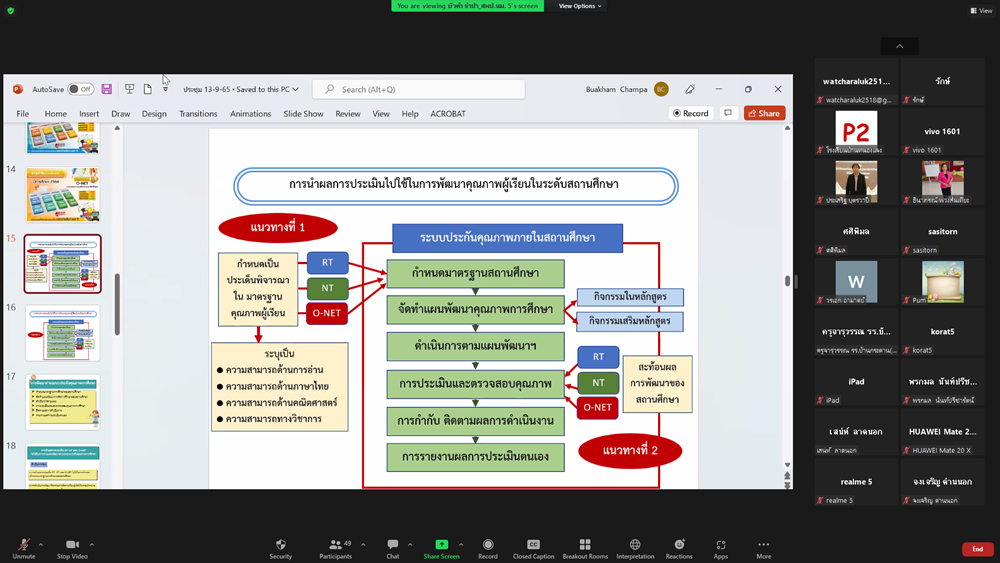Click Stop Video camera icon
Image resolution: width=1000 pixels, height=563 pixels.
tap(72, 544)
